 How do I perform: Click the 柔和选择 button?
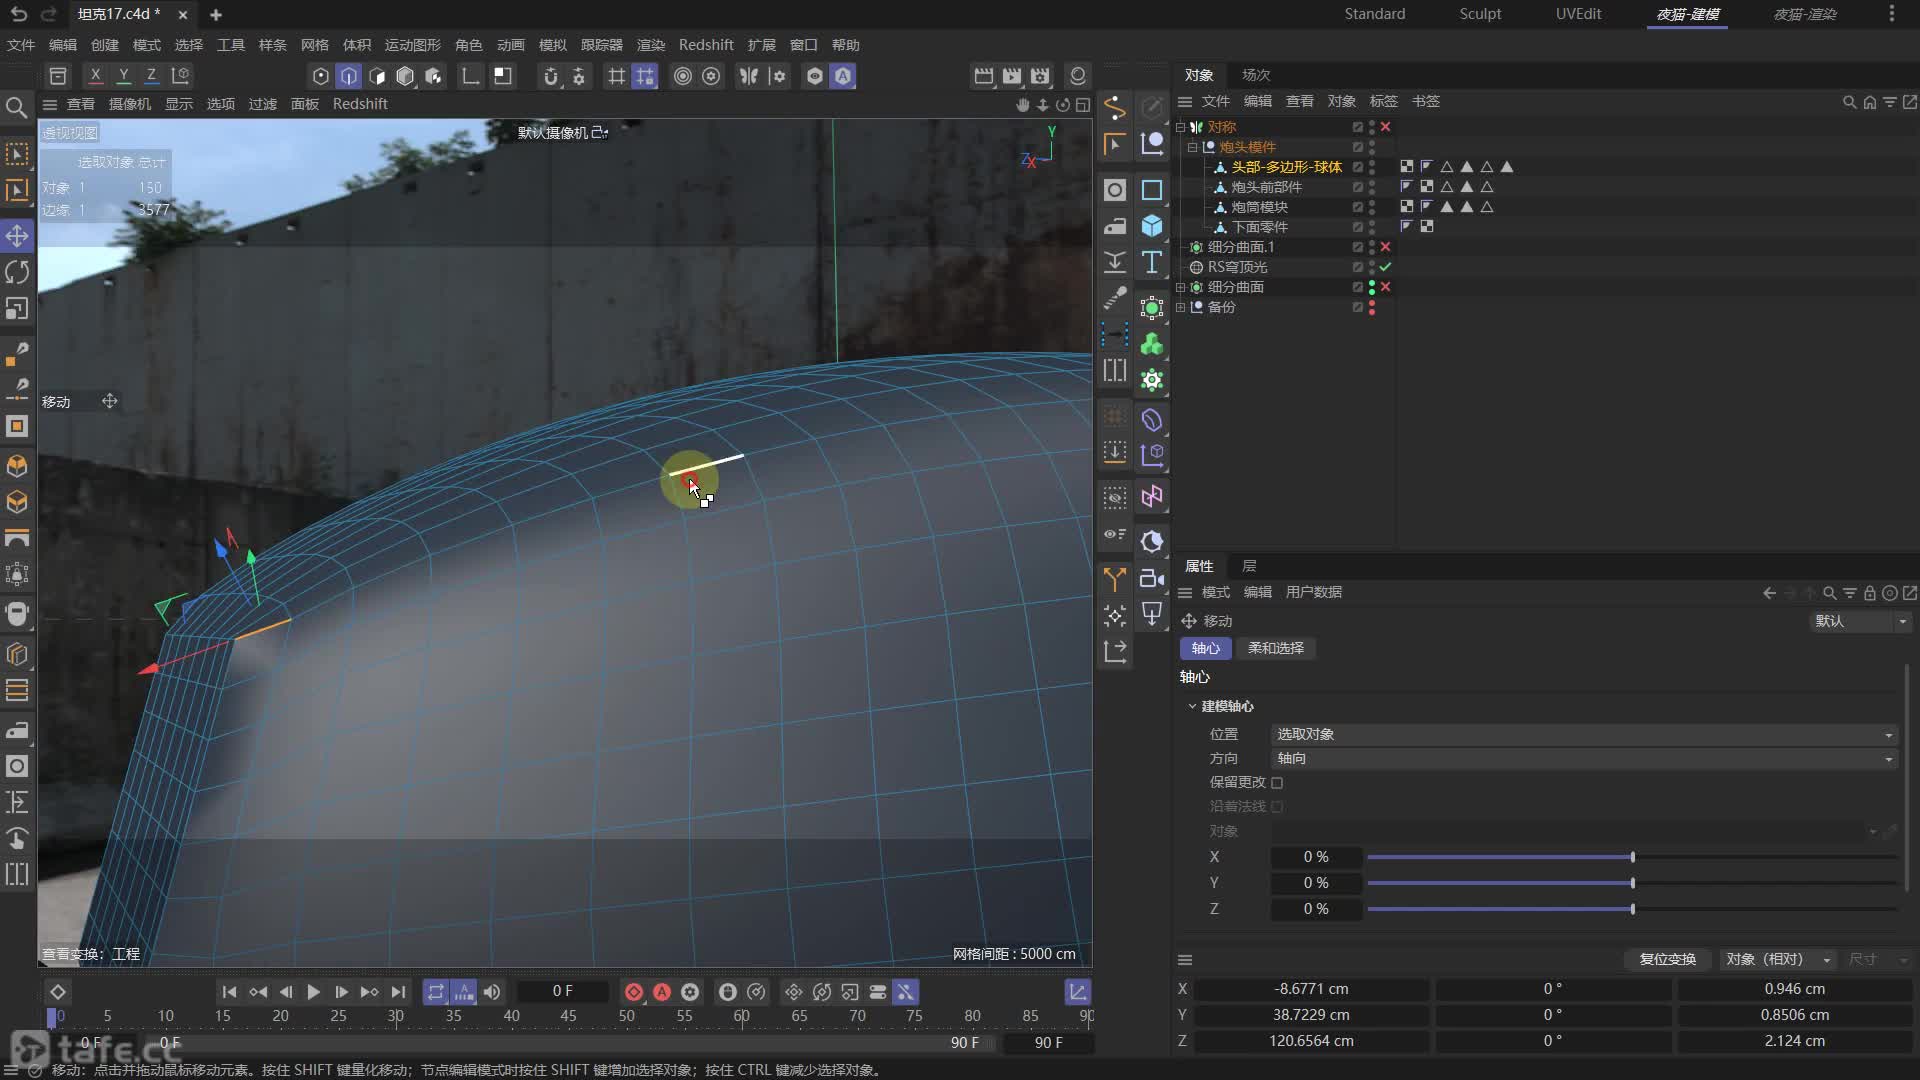coord(1276,648)
